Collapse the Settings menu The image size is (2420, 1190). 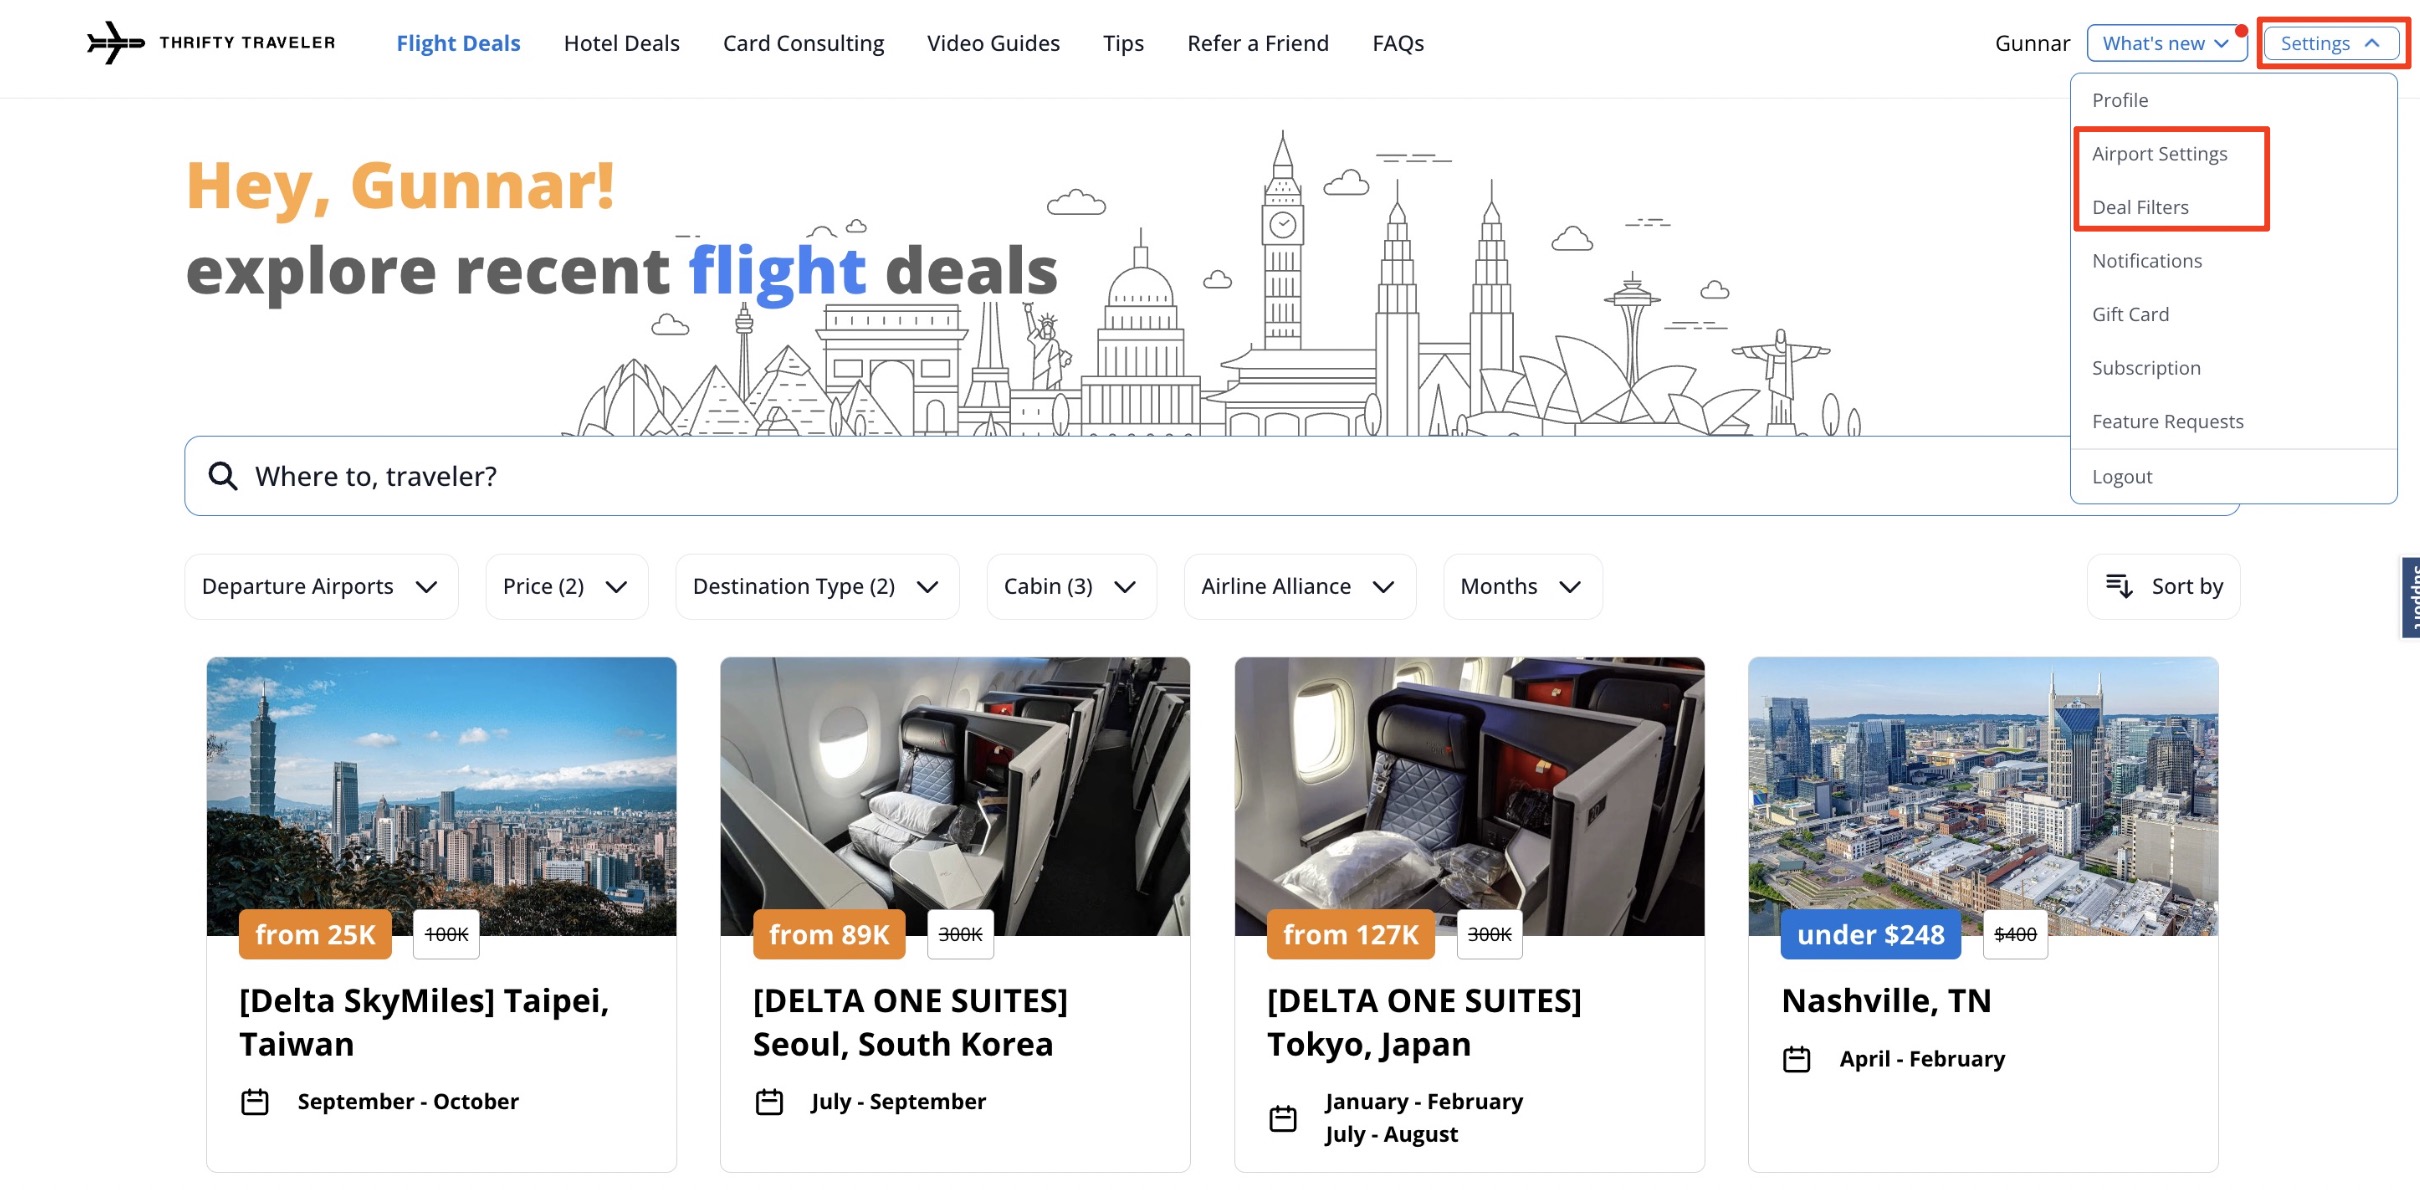(2330, 42)
